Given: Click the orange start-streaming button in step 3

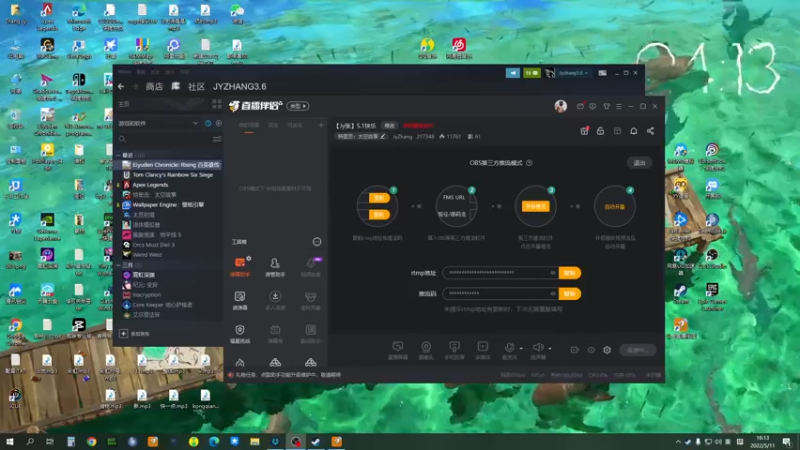Looking at the screenshot, I should tap(535, 207).
